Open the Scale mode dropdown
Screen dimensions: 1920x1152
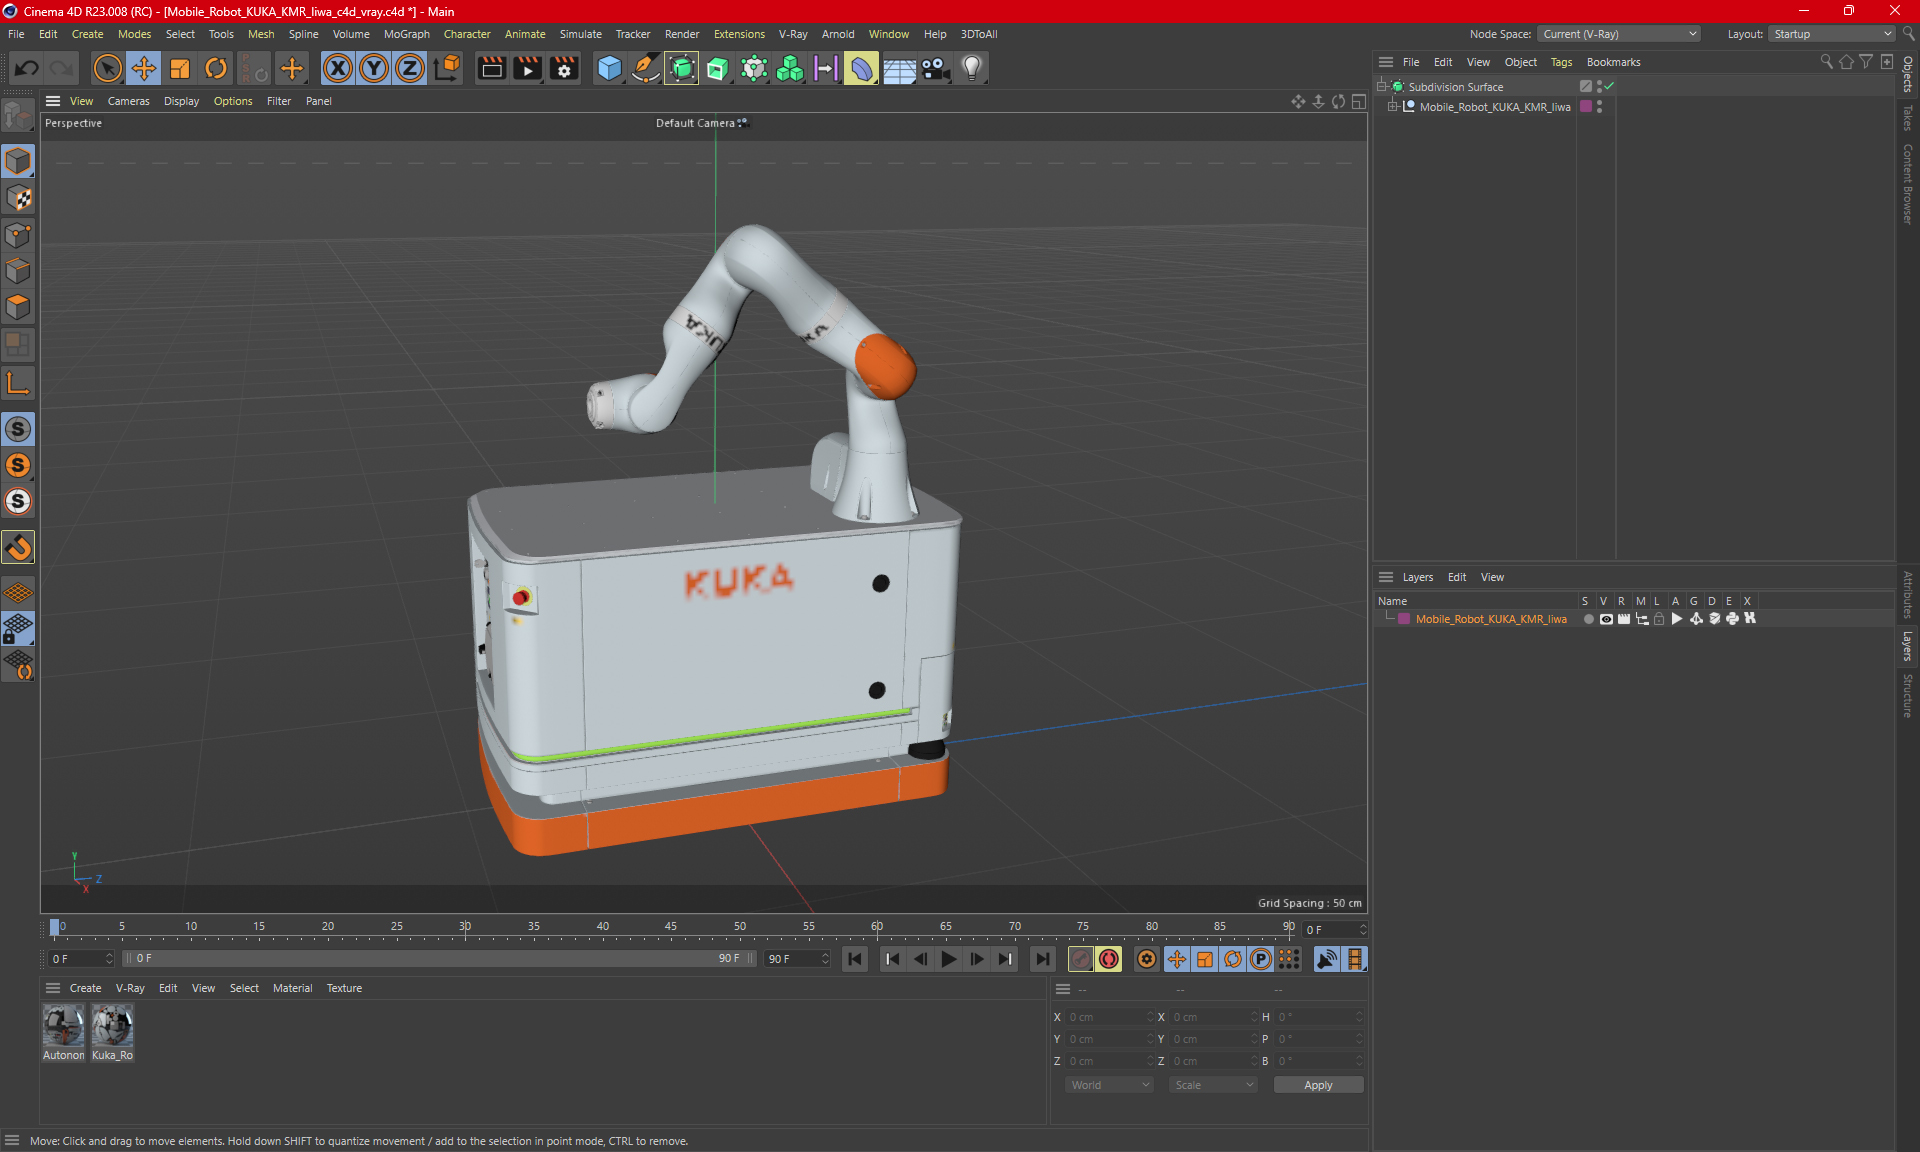(1213, 1085)
